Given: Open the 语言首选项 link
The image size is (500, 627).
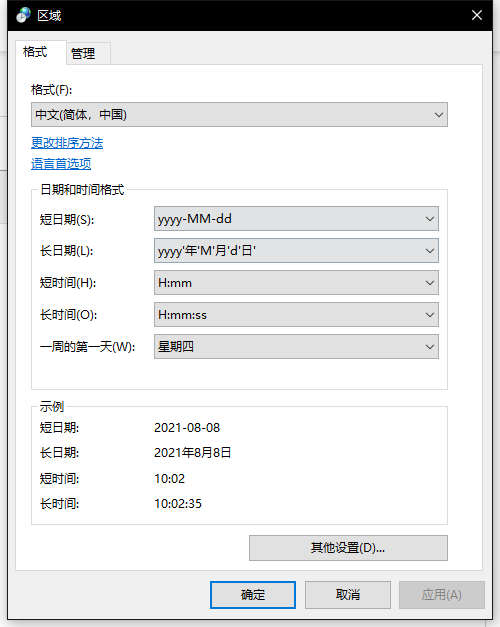Looking at the screenshot, I should (61, 164).
